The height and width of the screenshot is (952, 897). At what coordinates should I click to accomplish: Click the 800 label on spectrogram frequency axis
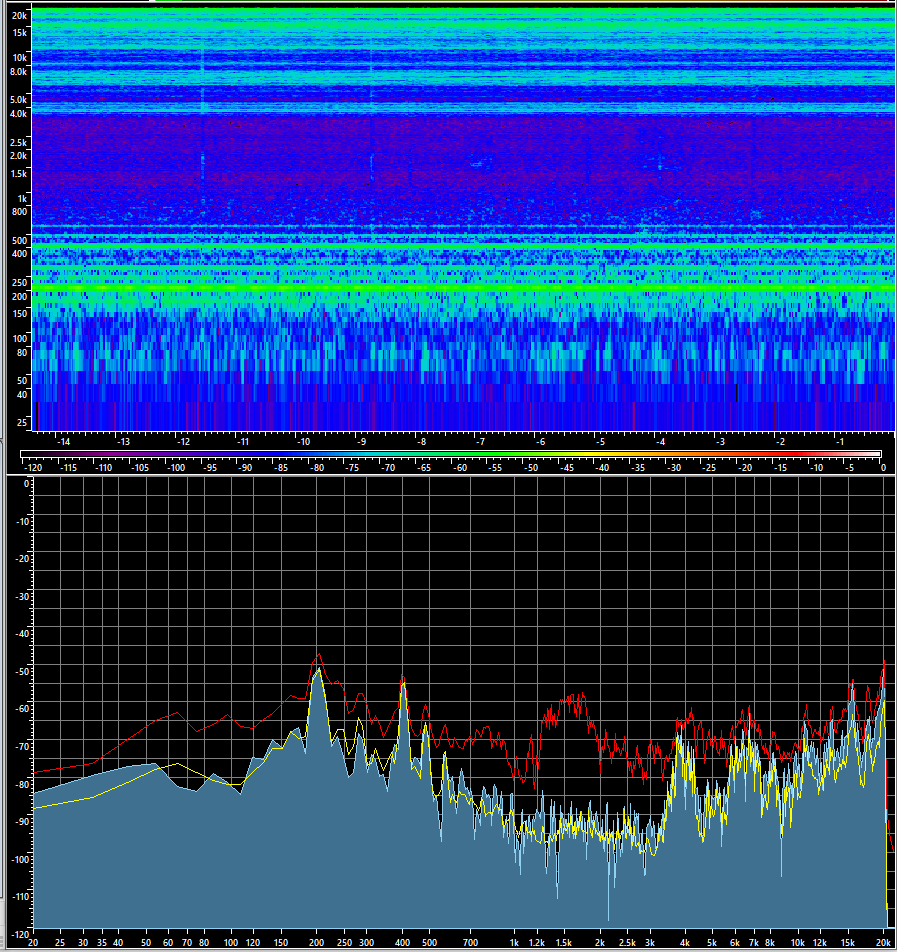point(19,212)
